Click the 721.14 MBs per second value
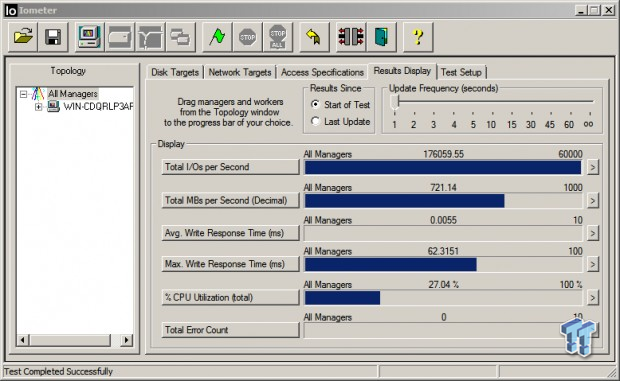The image size is (620, 381). pyautogui.click(x=443, y=187)
